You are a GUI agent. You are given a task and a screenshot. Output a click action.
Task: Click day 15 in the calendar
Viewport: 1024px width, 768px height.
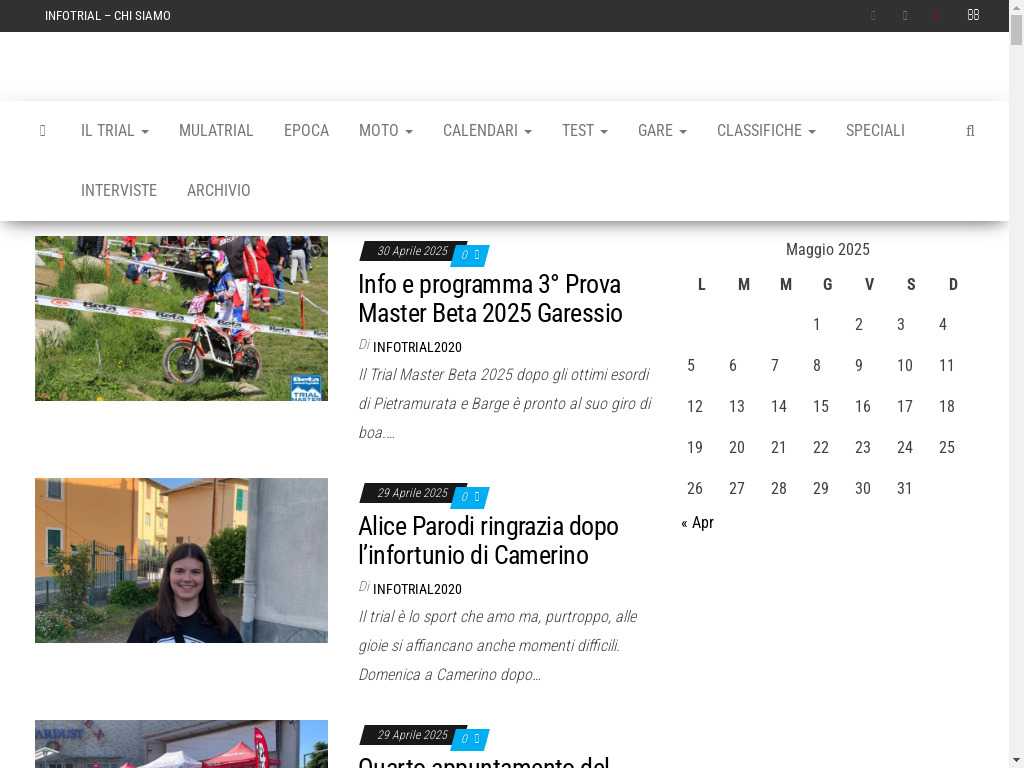[x=821, y=406]
